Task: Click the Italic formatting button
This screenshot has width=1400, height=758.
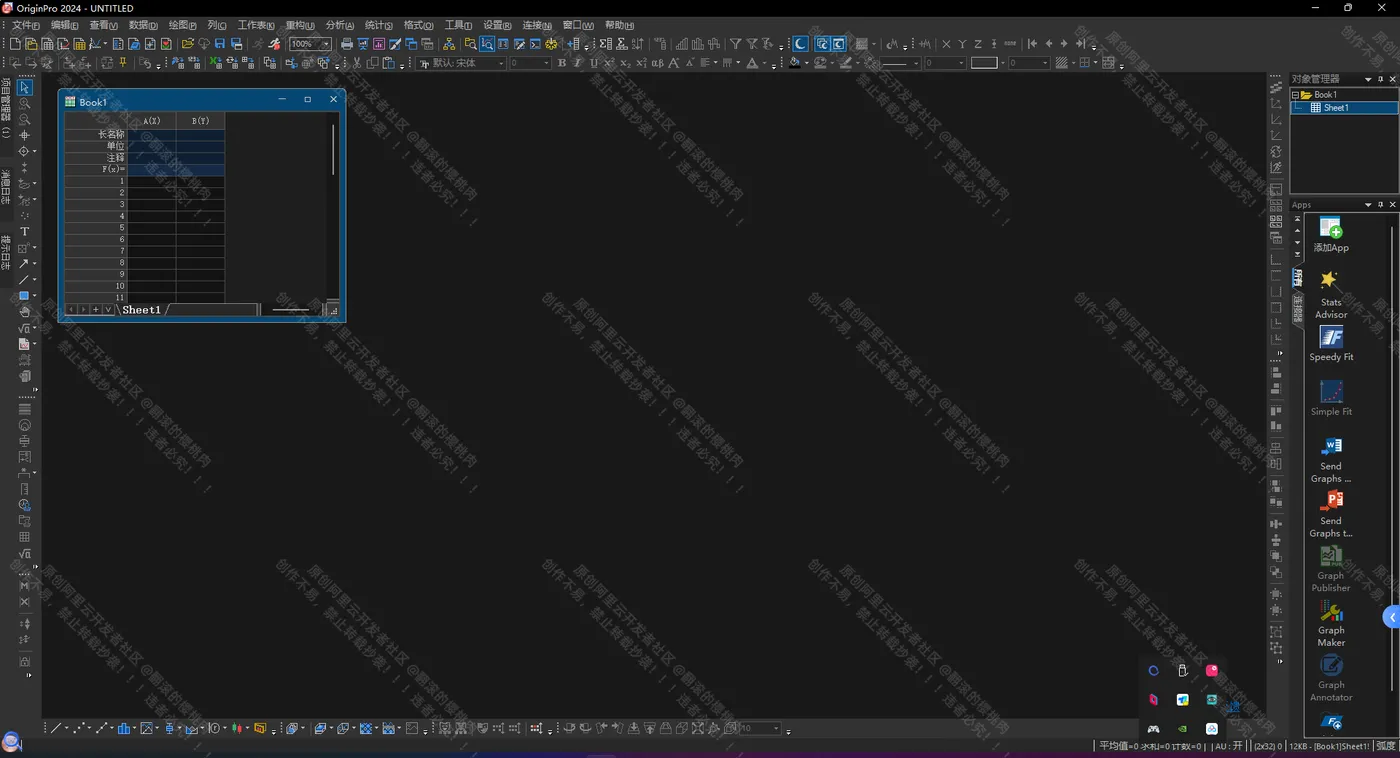Action: click(x=577, y=63)
